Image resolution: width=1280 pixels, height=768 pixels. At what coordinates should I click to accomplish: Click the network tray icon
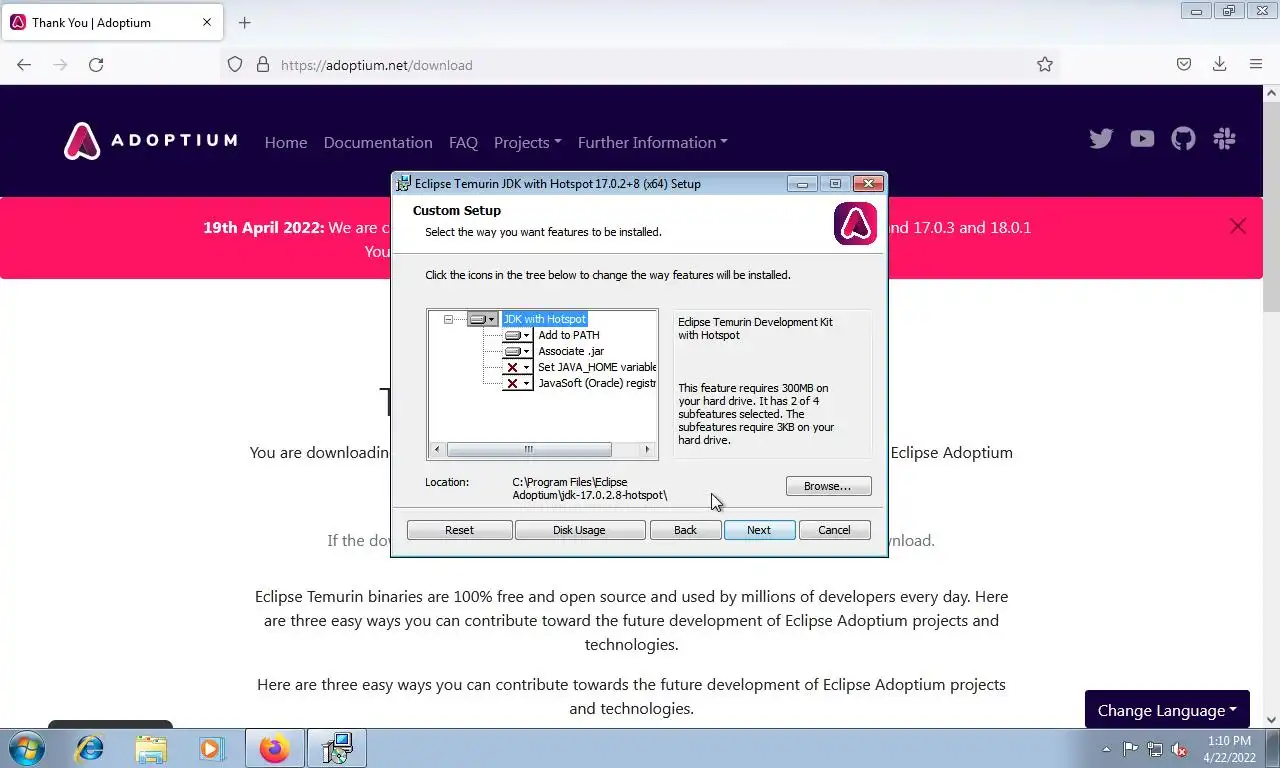click(1155, 749)
